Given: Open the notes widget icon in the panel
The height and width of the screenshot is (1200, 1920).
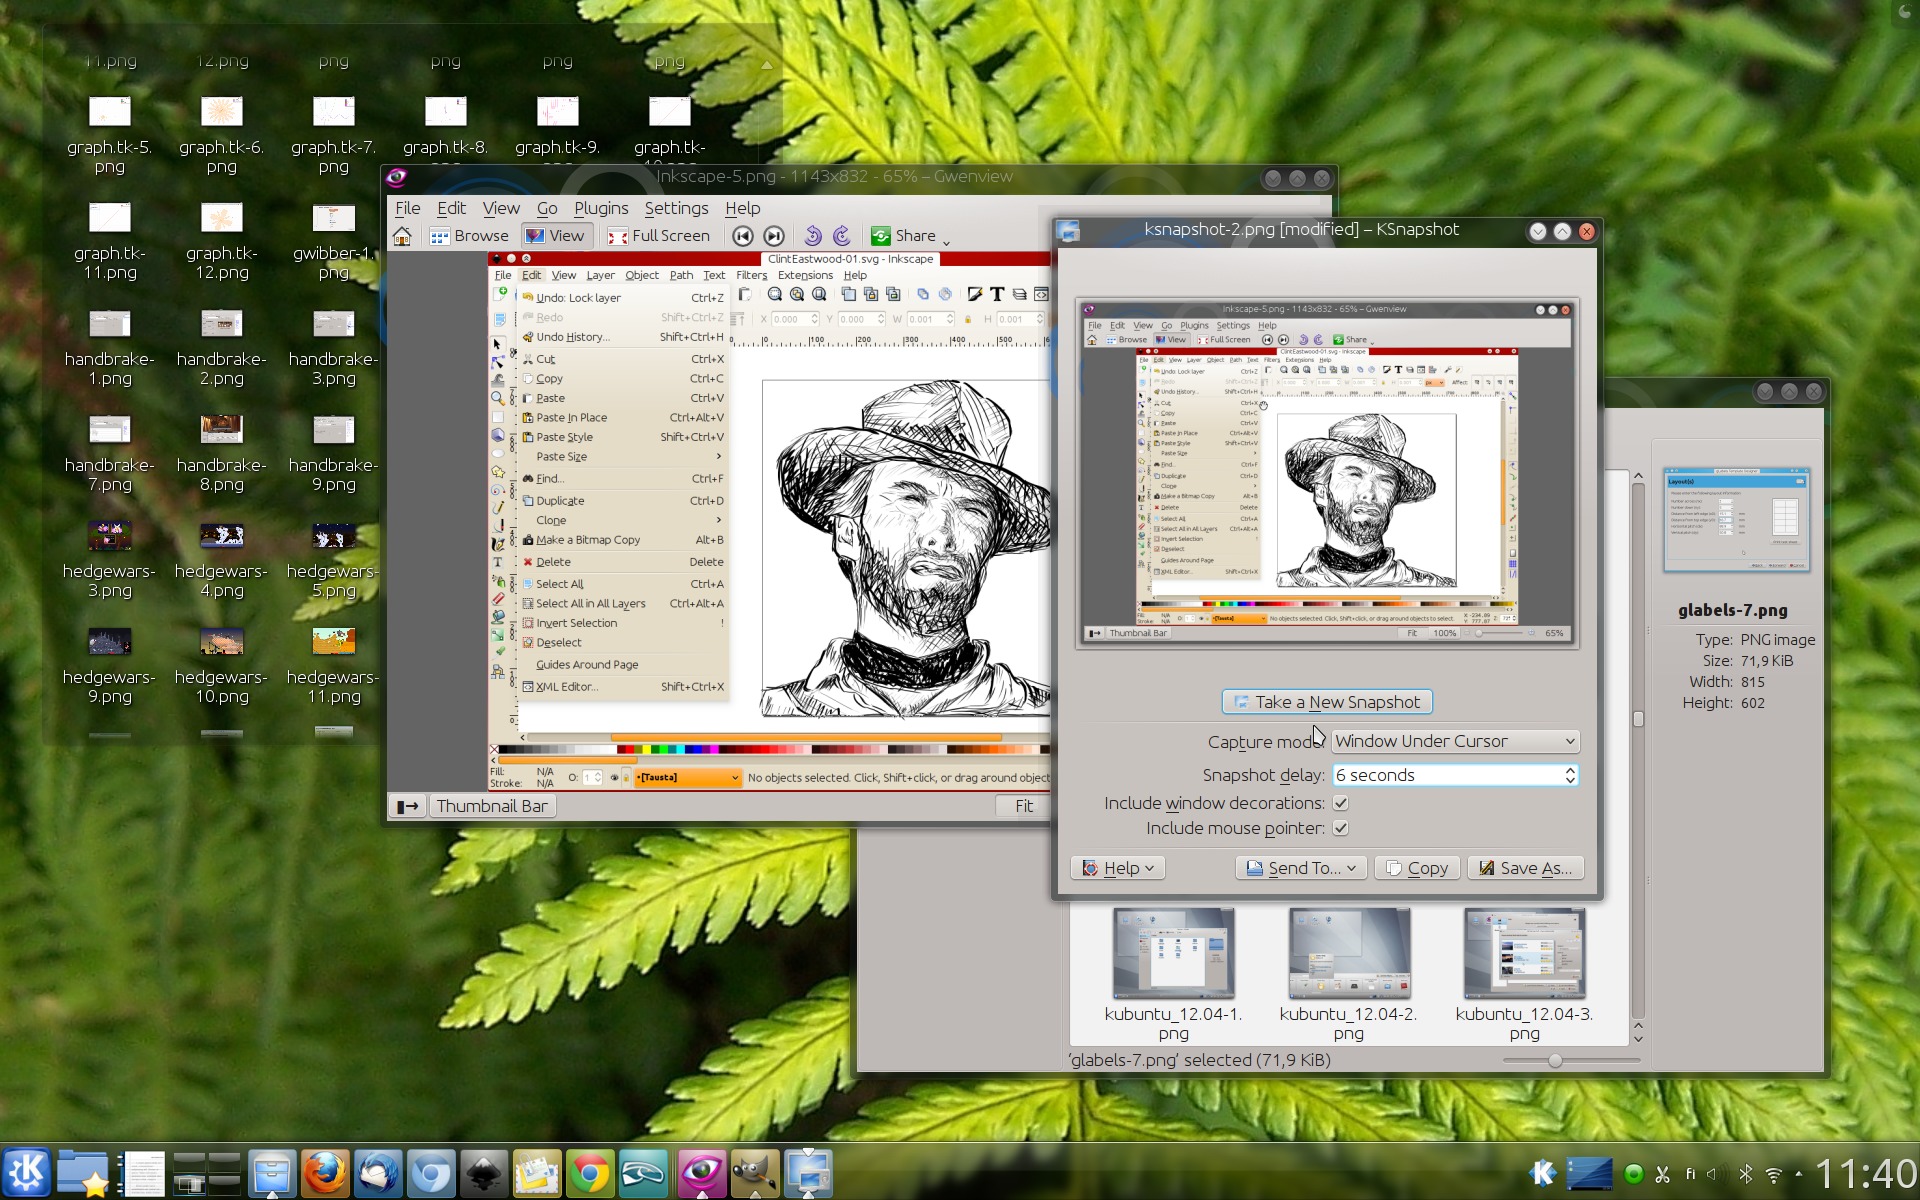Looking at the screenshot, I should point(141,1173).
